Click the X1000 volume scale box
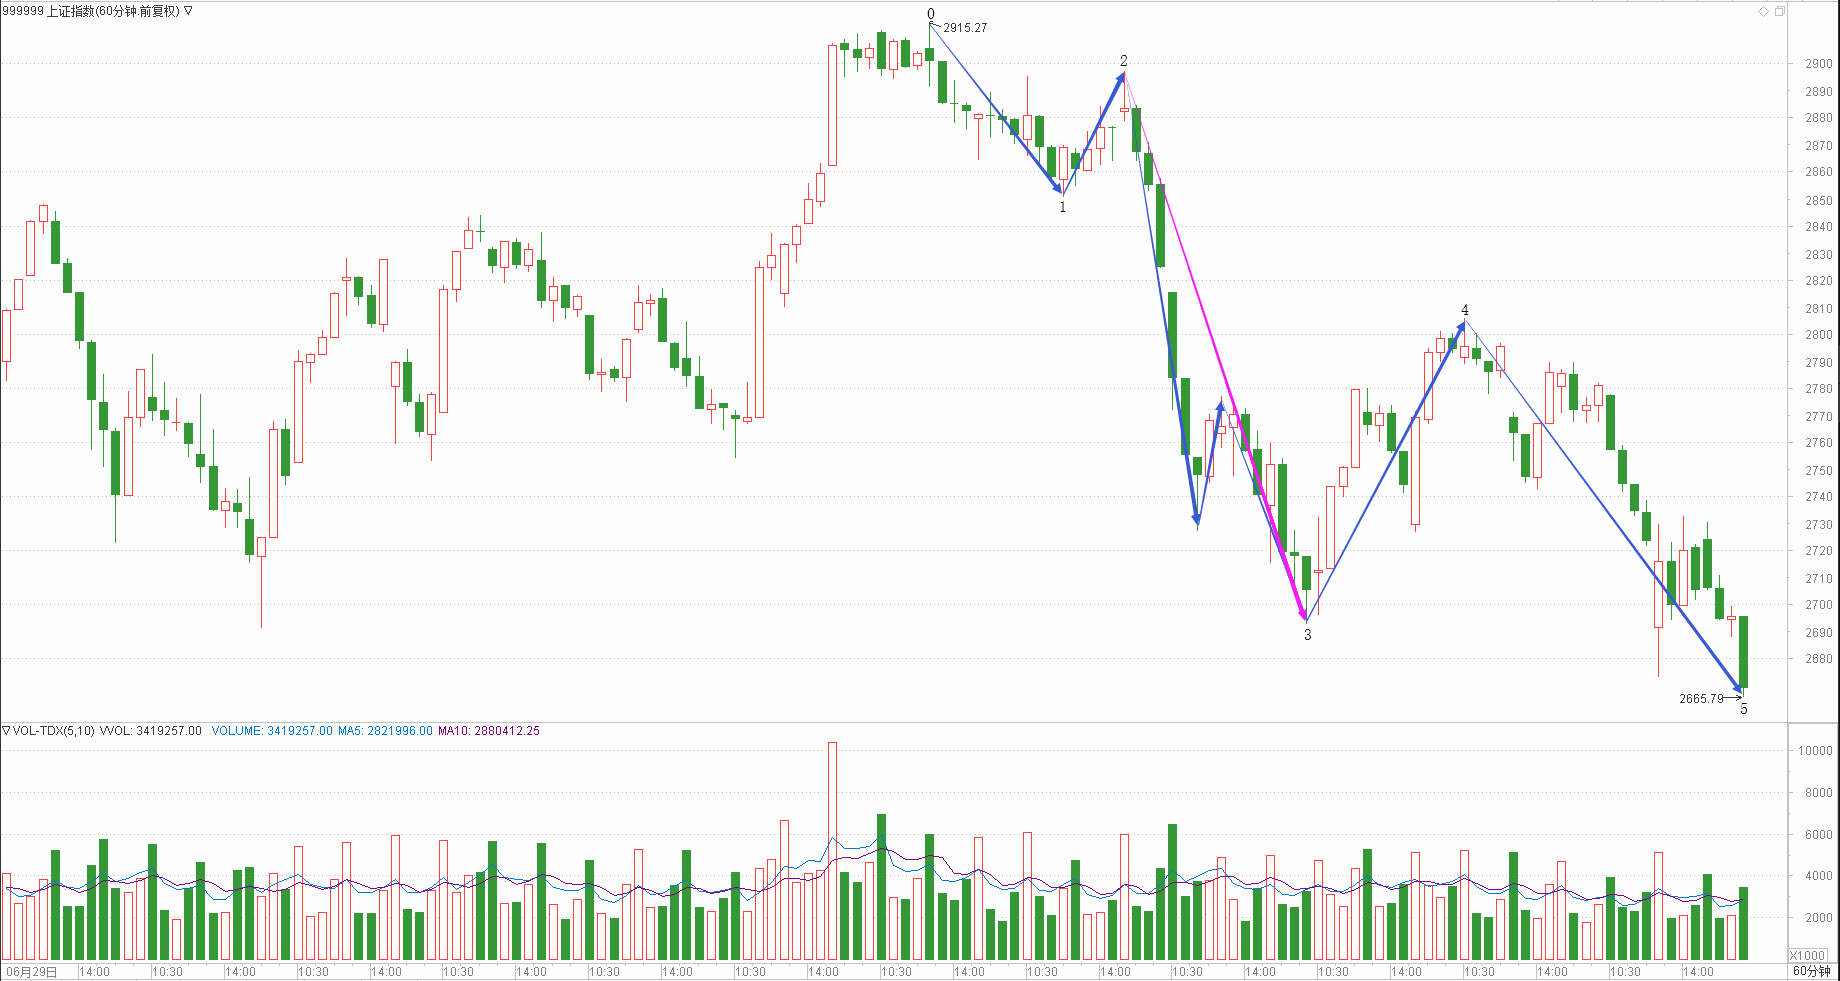This screenshot has width=1840, height=981. (1808, 955)
